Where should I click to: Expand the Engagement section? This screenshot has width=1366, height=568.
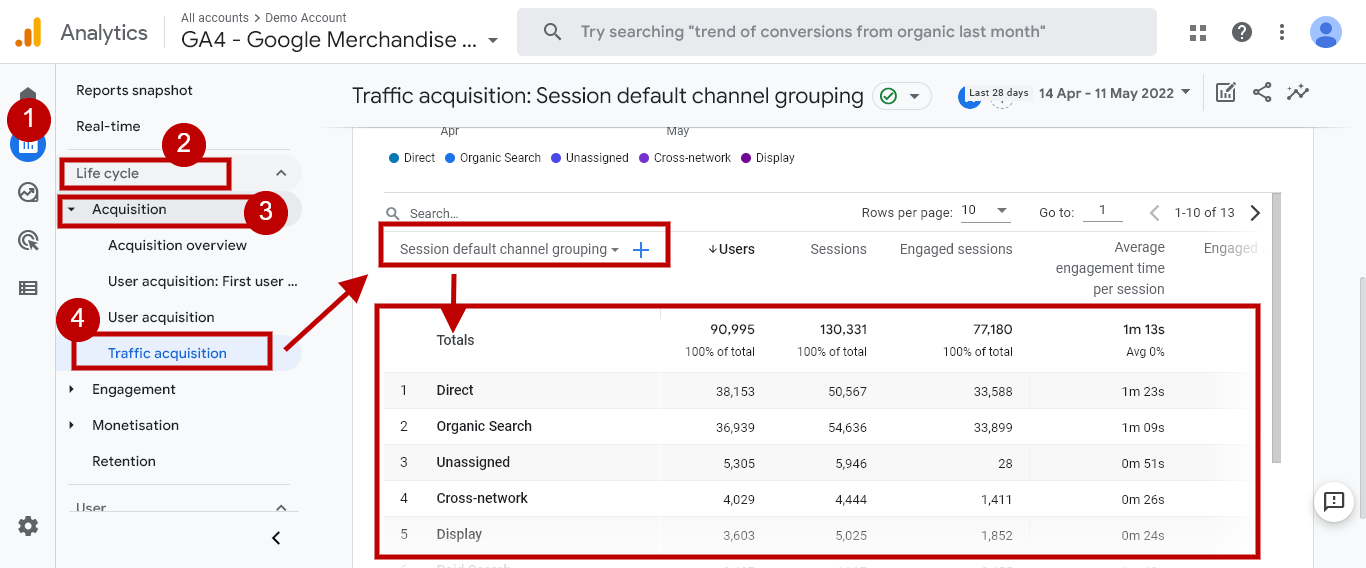pos(71,389)
